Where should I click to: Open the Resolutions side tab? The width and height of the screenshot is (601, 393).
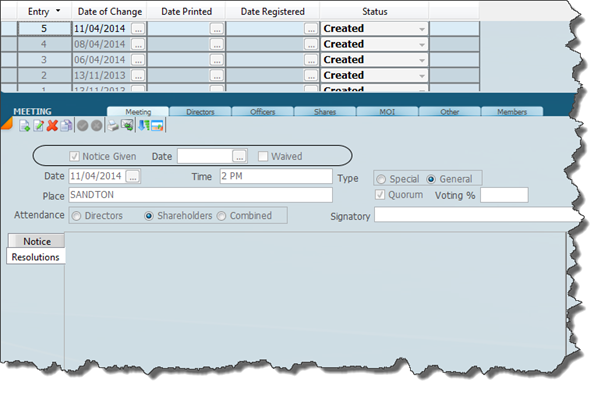pyautogui.click(x=36, y=257)
